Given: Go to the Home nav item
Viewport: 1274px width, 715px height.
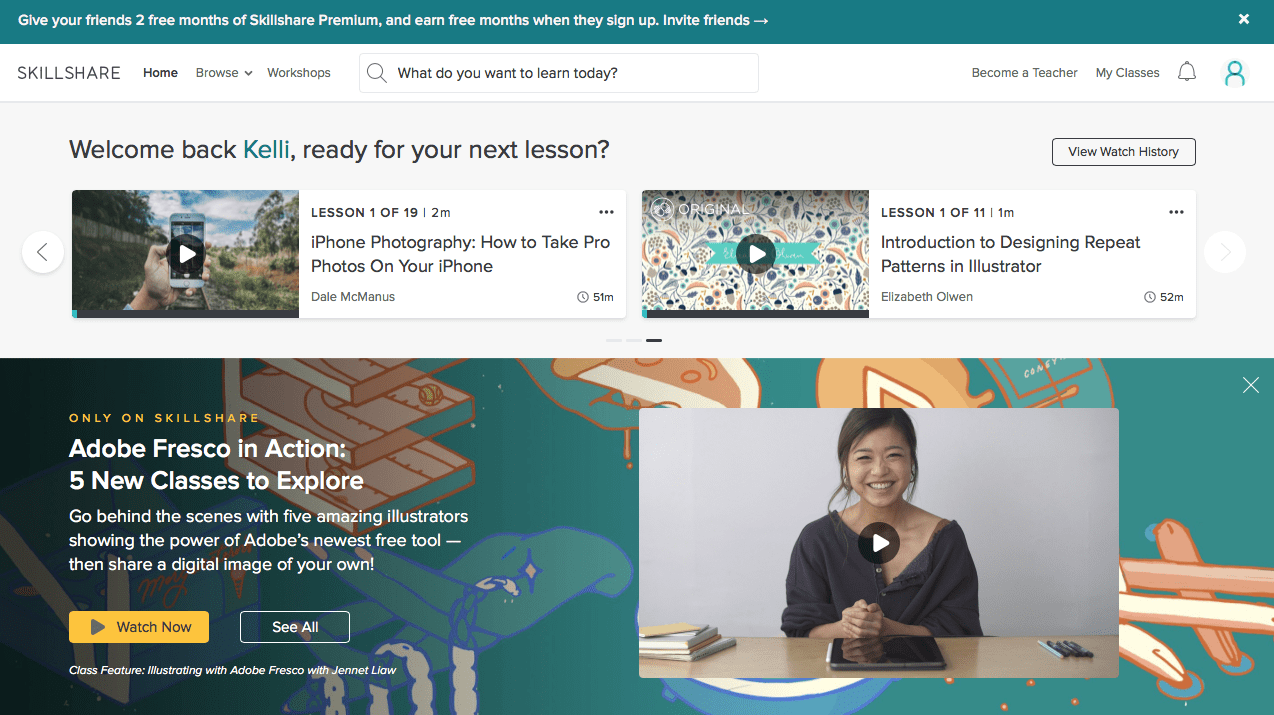Looking at the screenshot, I should pos(160,73).
